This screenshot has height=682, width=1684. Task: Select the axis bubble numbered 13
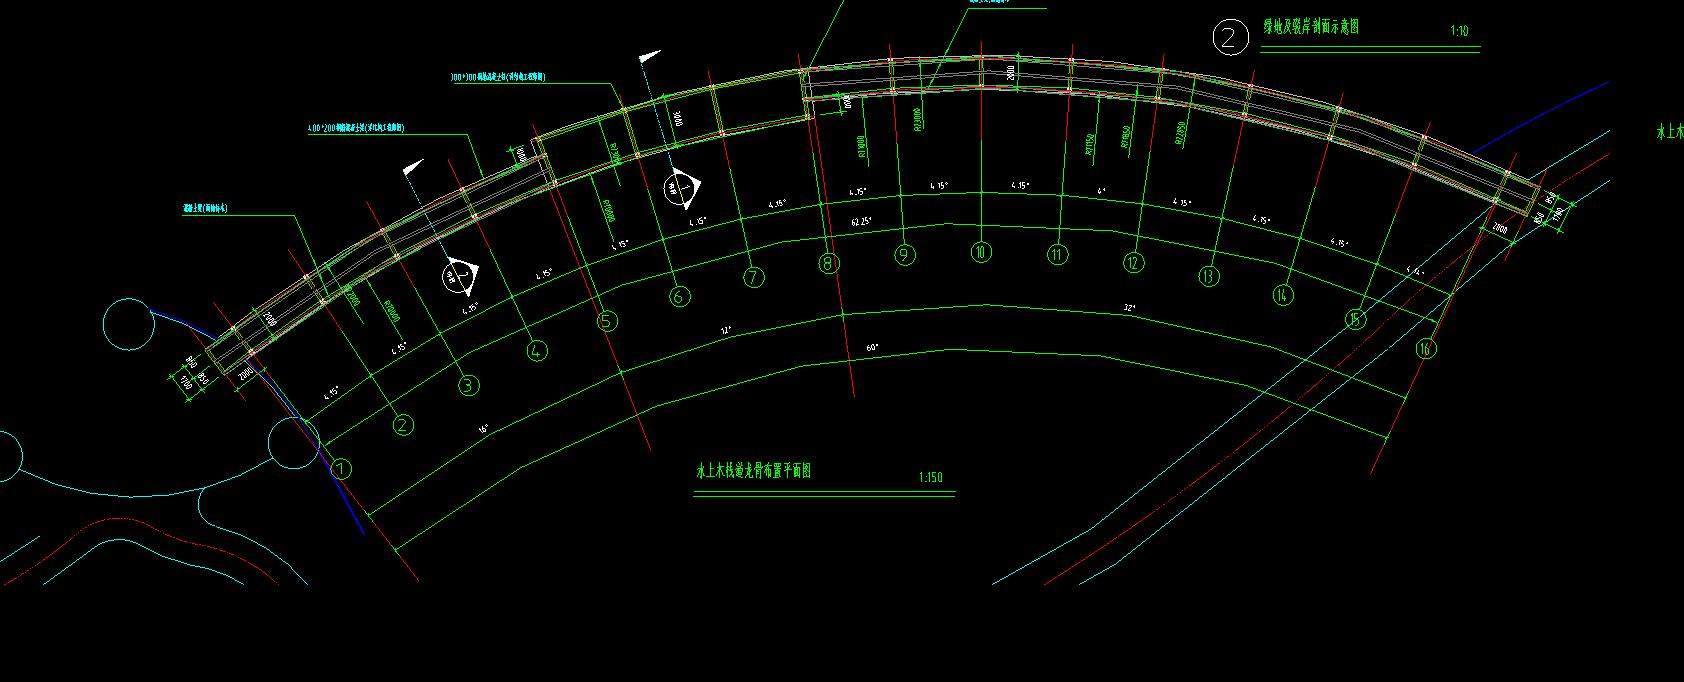point(1209,276)
